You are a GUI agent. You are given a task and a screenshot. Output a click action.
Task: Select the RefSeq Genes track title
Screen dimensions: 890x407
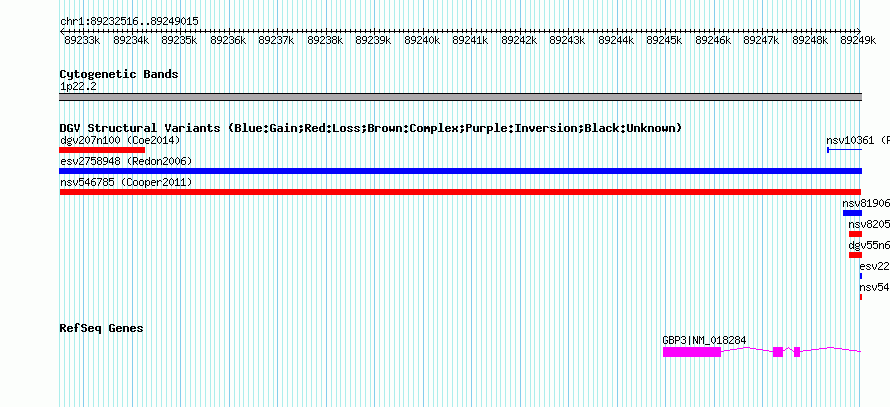[102, 329]
